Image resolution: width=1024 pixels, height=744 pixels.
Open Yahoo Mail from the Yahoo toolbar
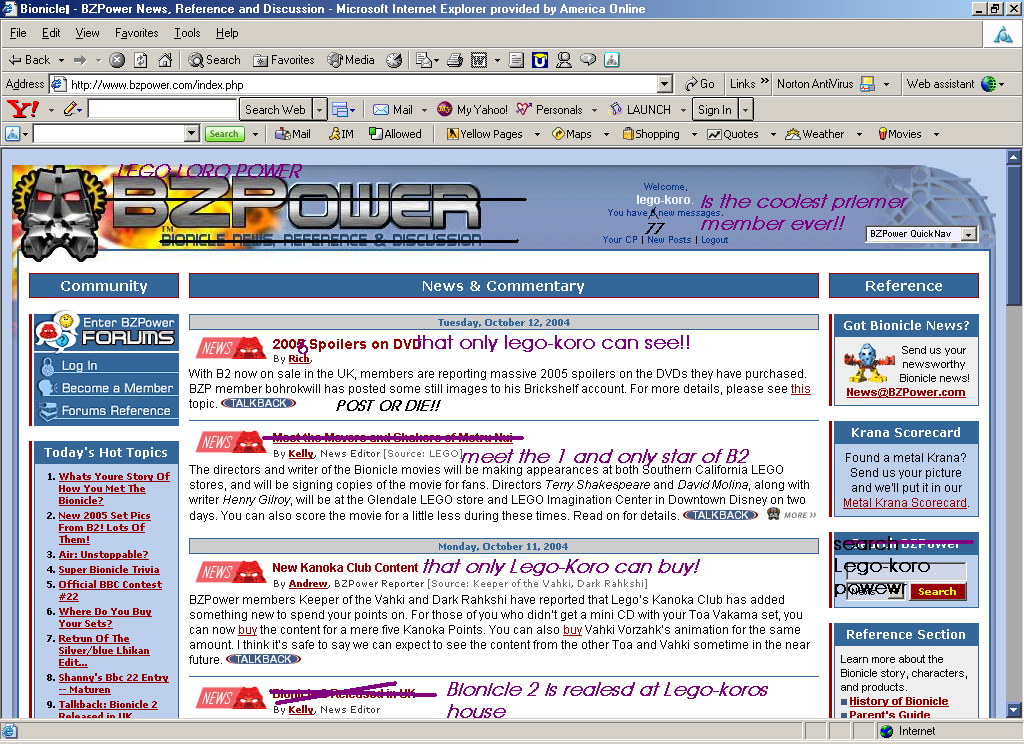coord(393,110)
